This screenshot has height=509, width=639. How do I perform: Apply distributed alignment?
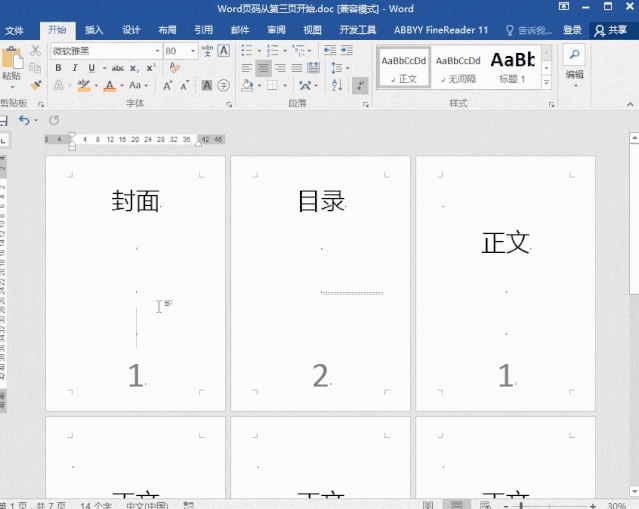tap(313, 68)
